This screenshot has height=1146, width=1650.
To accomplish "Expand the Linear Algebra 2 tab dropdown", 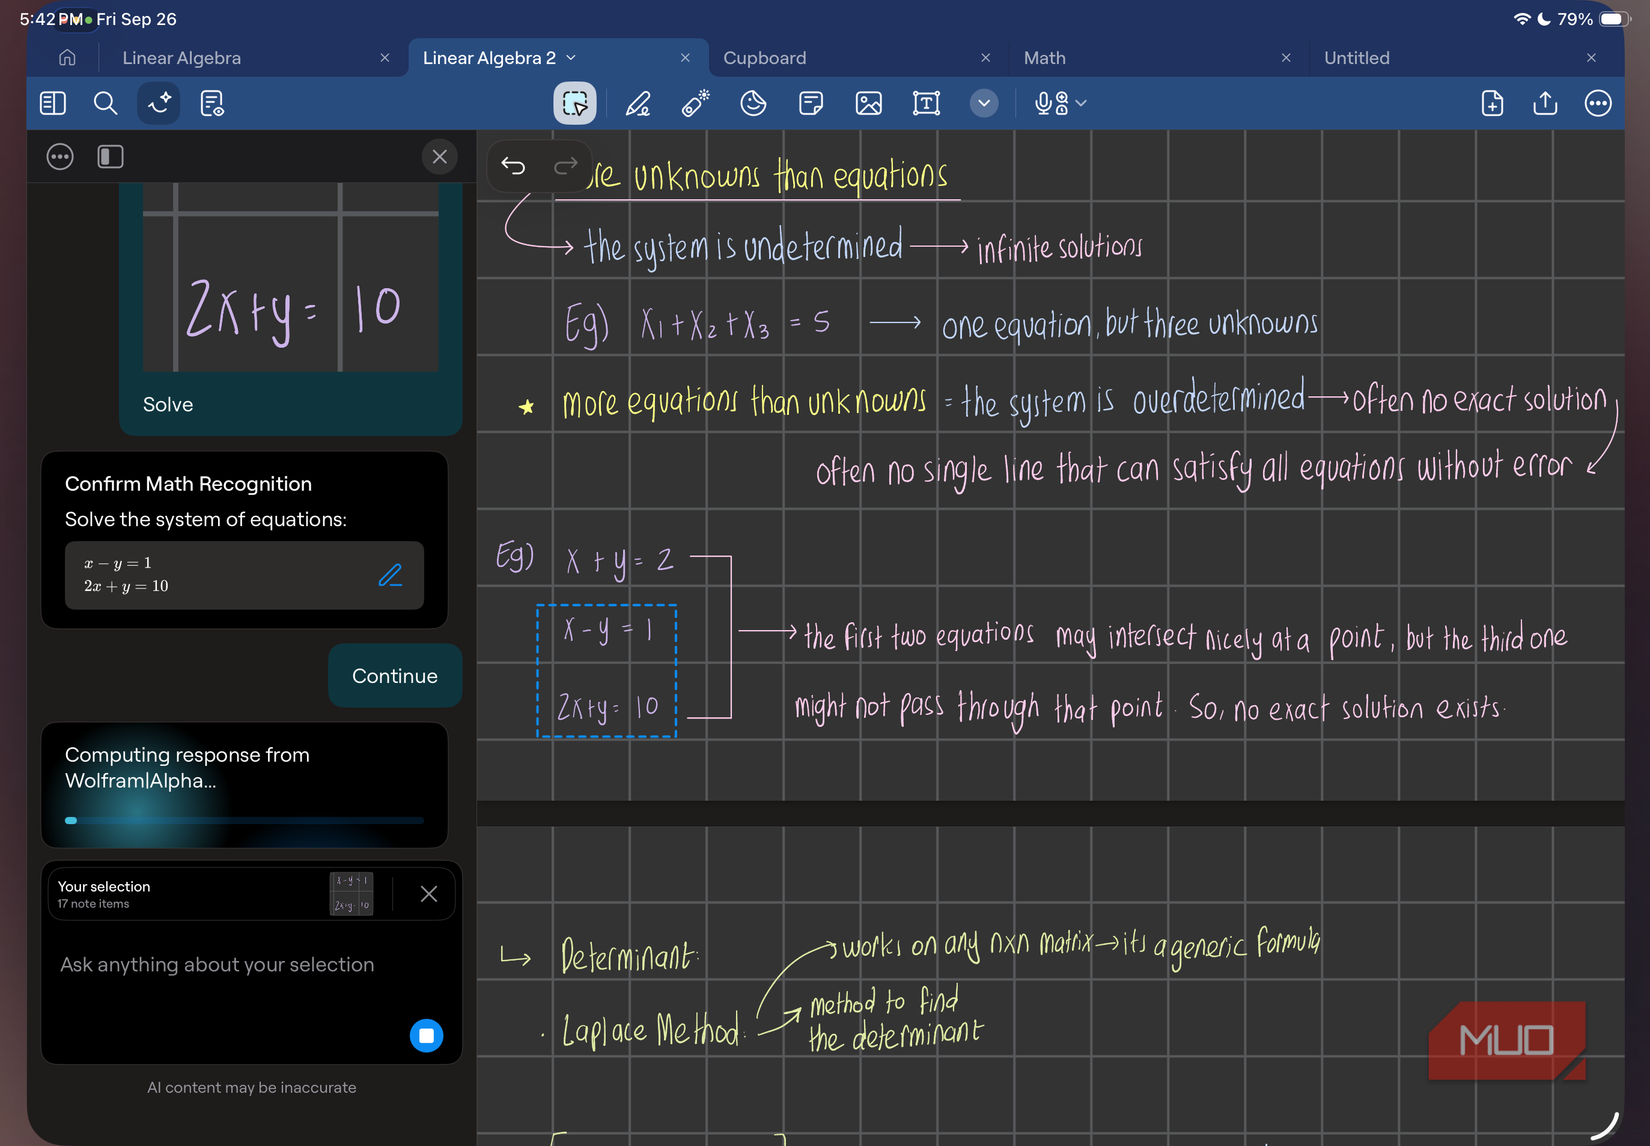I will click(x=571, y=58).
